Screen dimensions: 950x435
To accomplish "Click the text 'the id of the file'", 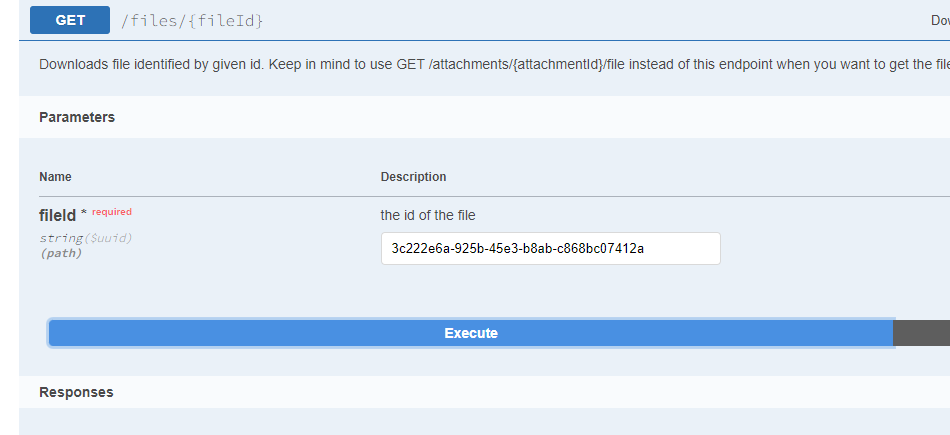I will coord(428,215).
